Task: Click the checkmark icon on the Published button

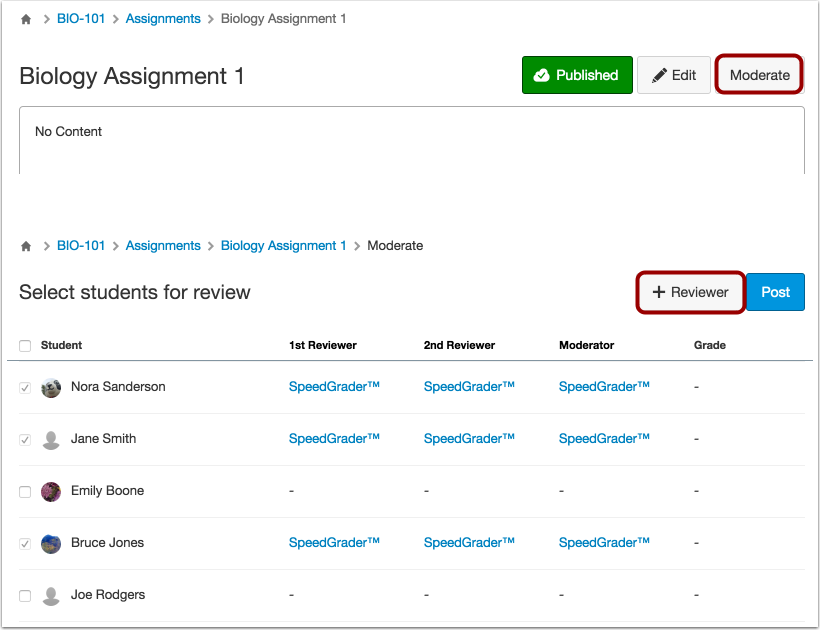Action: [540, 75]
